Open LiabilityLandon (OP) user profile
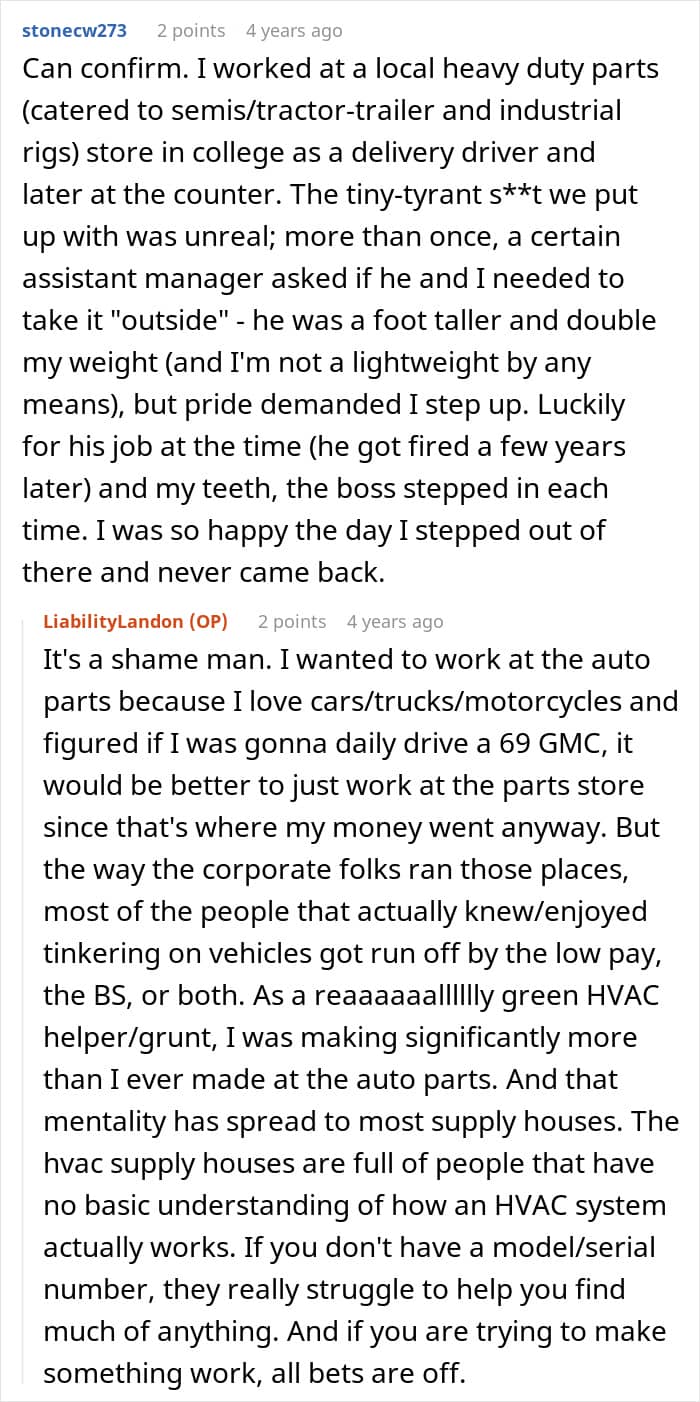 tap(135, 621)
